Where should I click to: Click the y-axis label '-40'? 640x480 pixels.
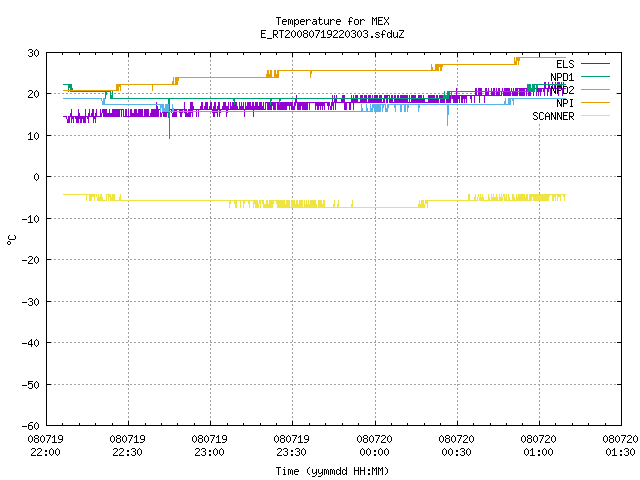[31, 343]
